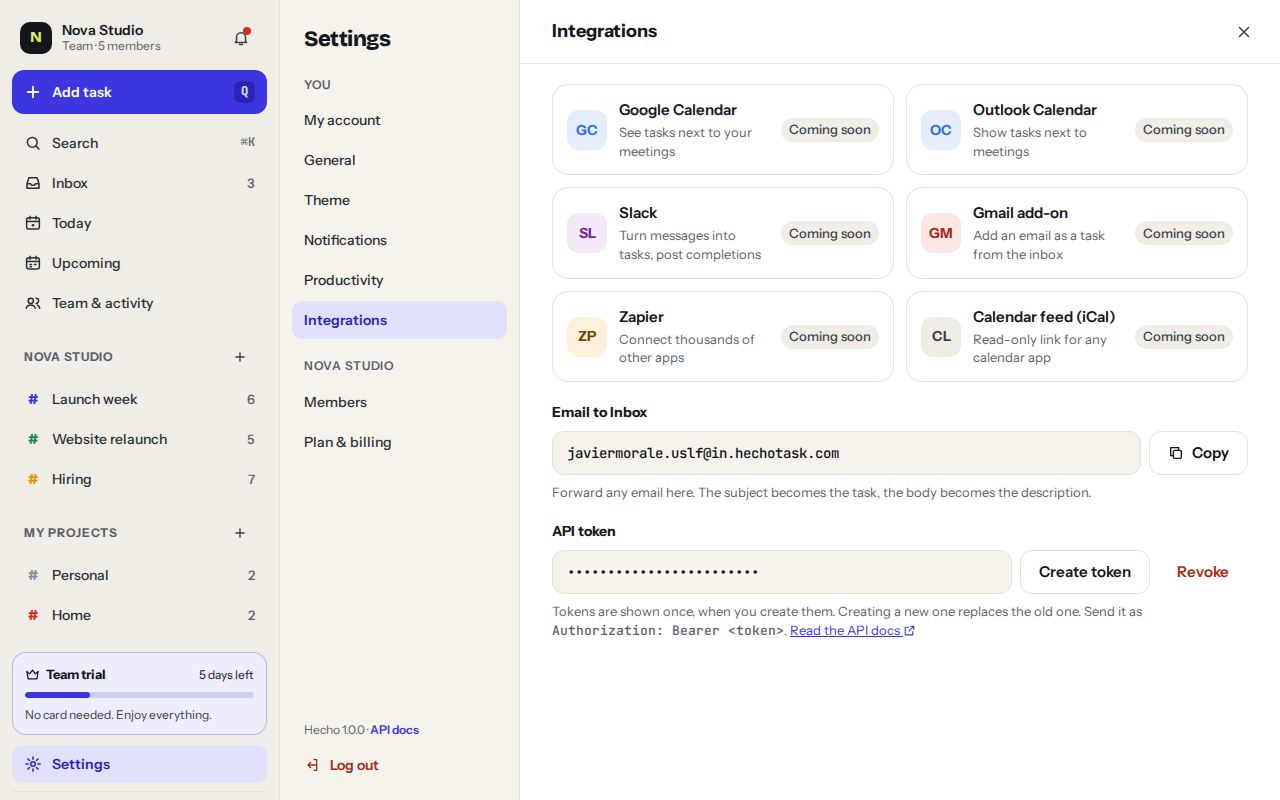Click the Home hash icon

point(33,615)
